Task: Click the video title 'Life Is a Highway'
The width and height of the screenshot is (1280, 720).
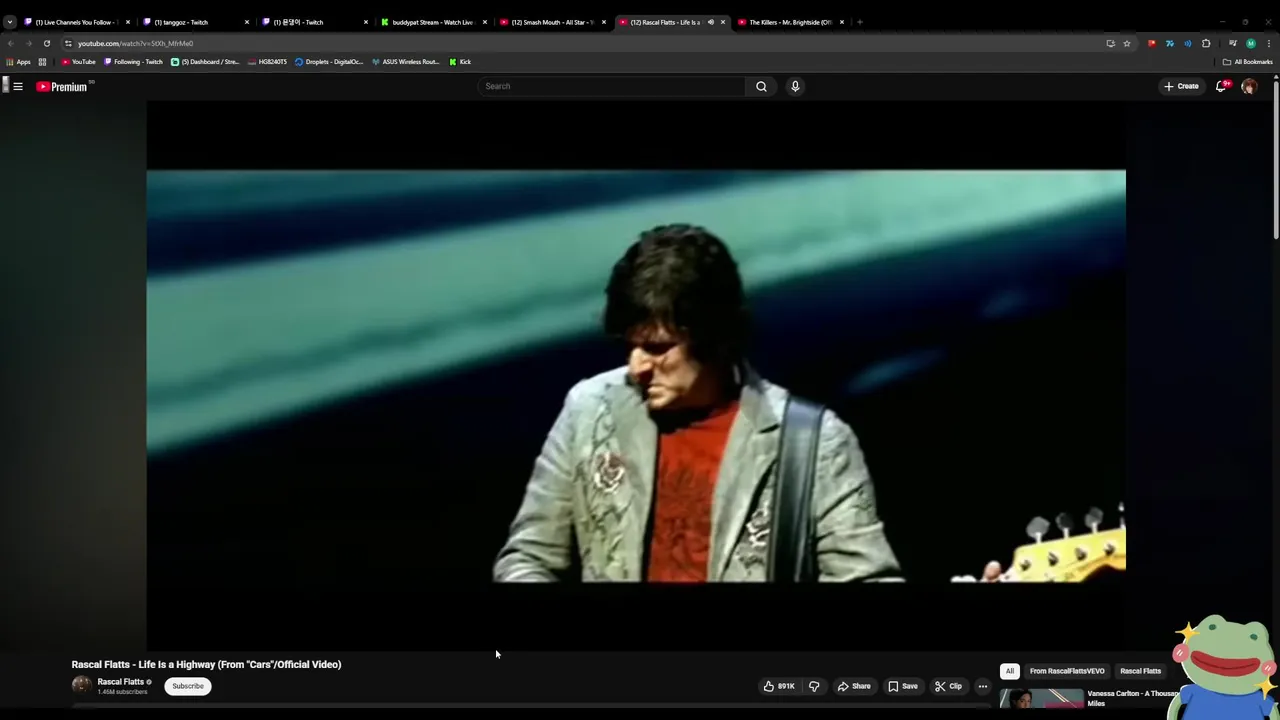Action: 206,664
